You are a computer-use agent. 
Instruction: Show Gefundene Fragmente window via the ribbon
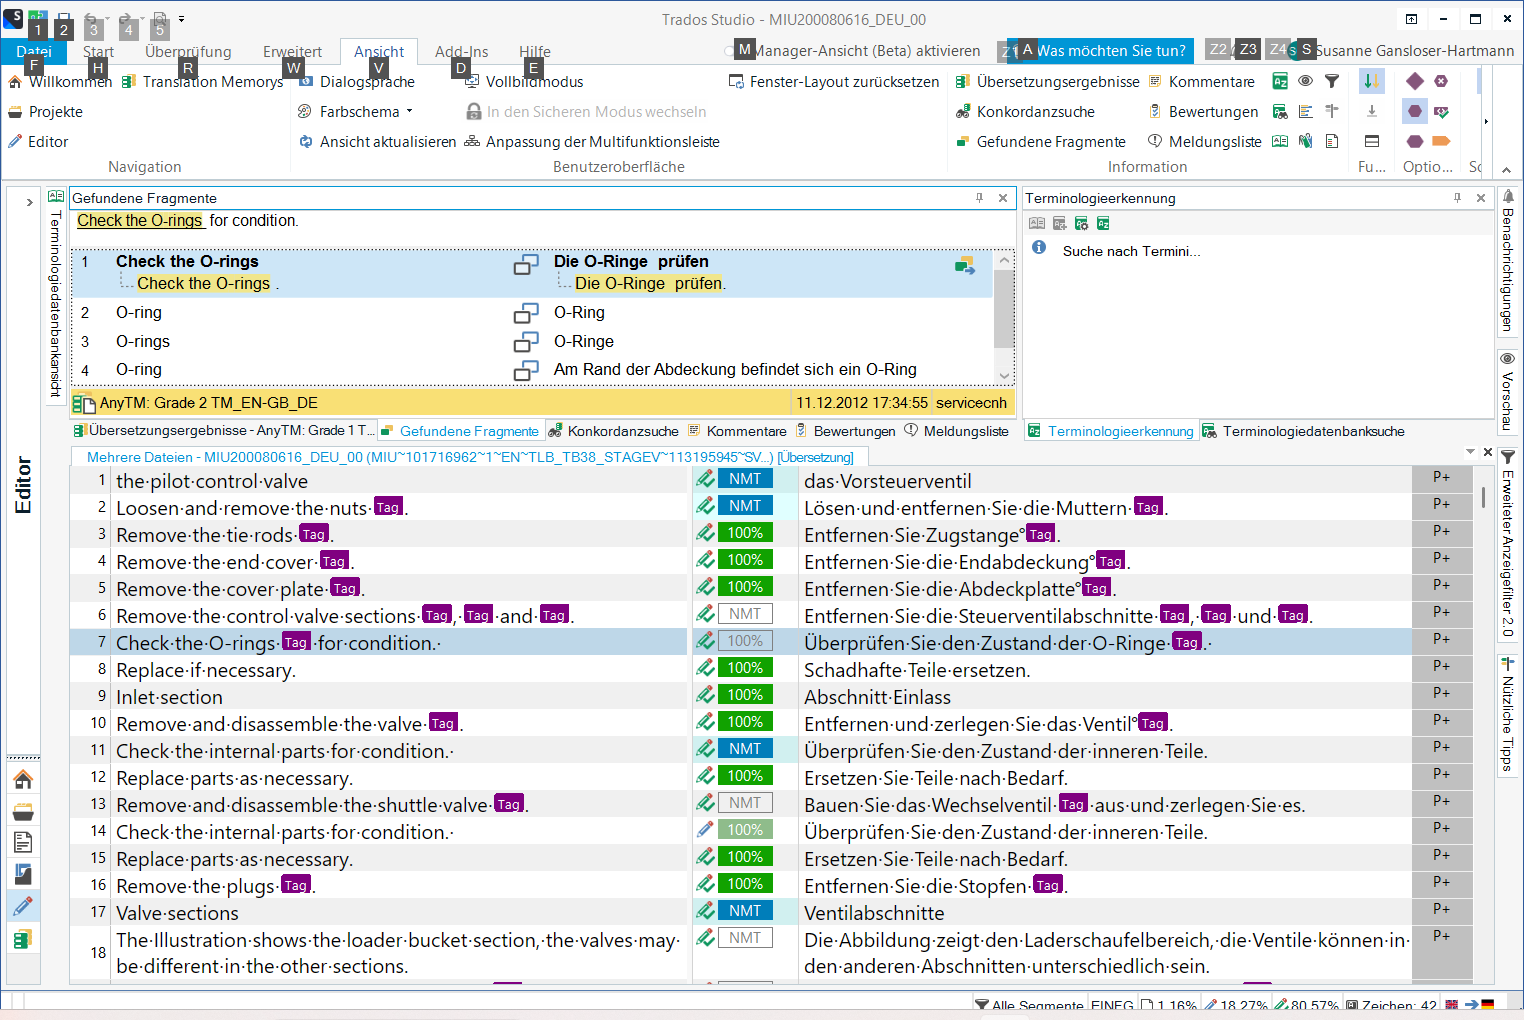1041,142
